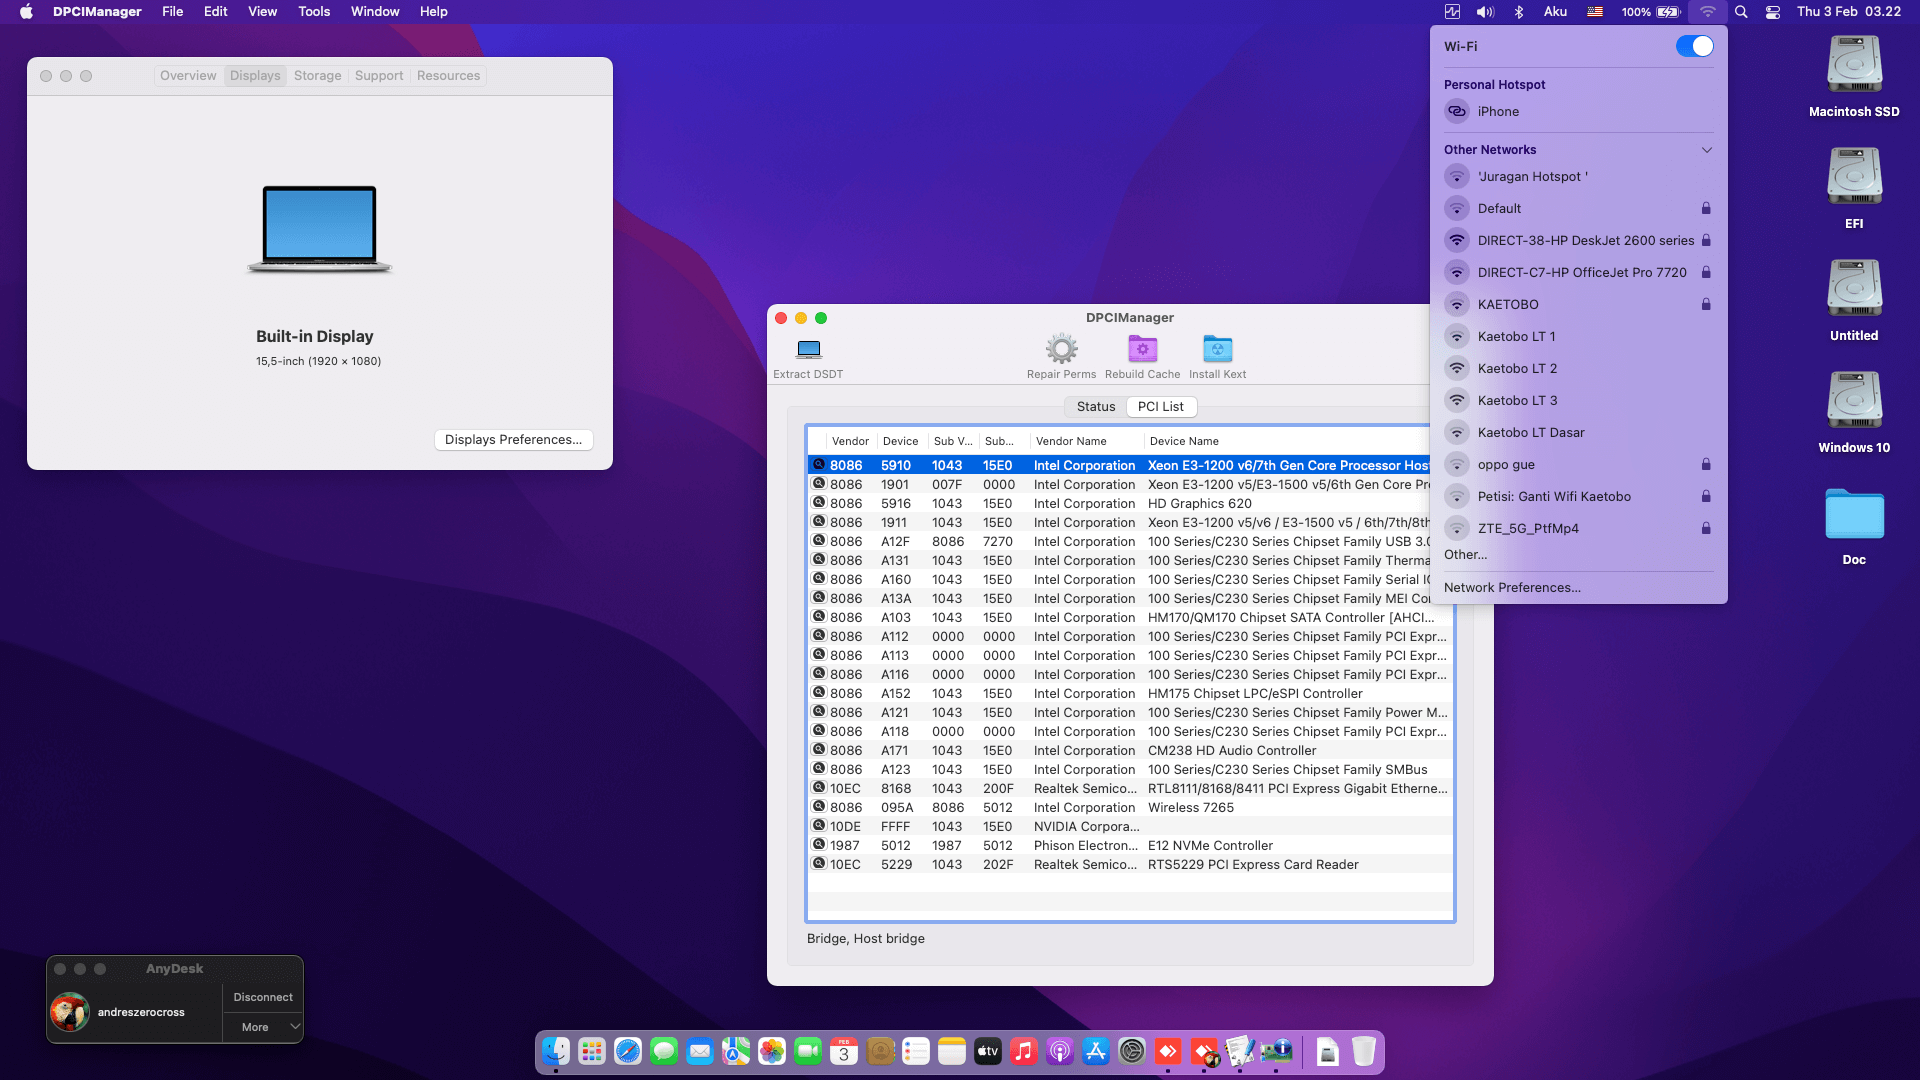
Task: Select the Doc folder on the desktop
Action: pos(1854,514)
